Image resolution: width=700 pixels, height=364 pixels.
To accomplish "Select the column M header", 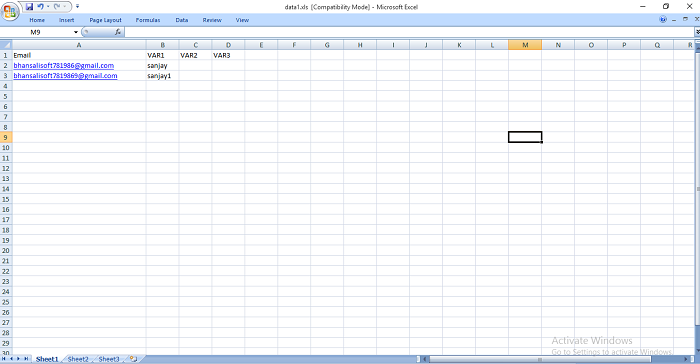I will [x=525, y=45].
